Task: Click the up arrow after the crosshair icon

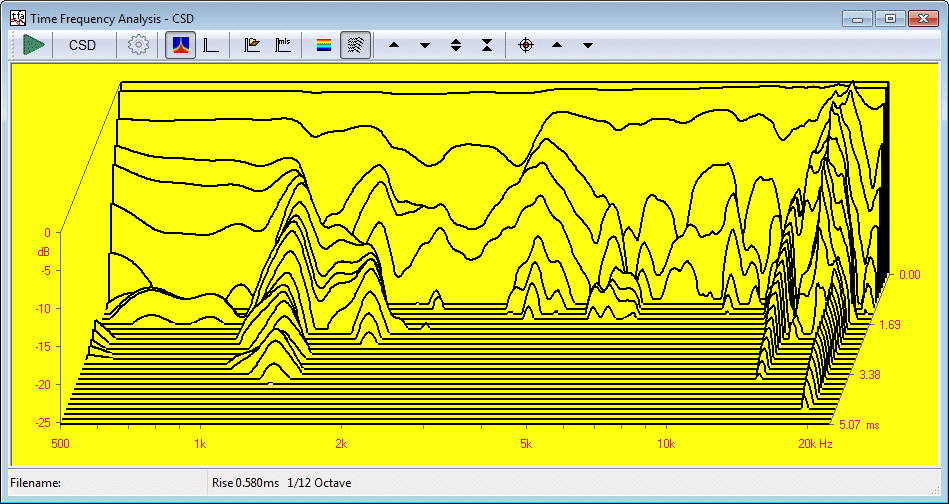Action: (x=557, y=45)
